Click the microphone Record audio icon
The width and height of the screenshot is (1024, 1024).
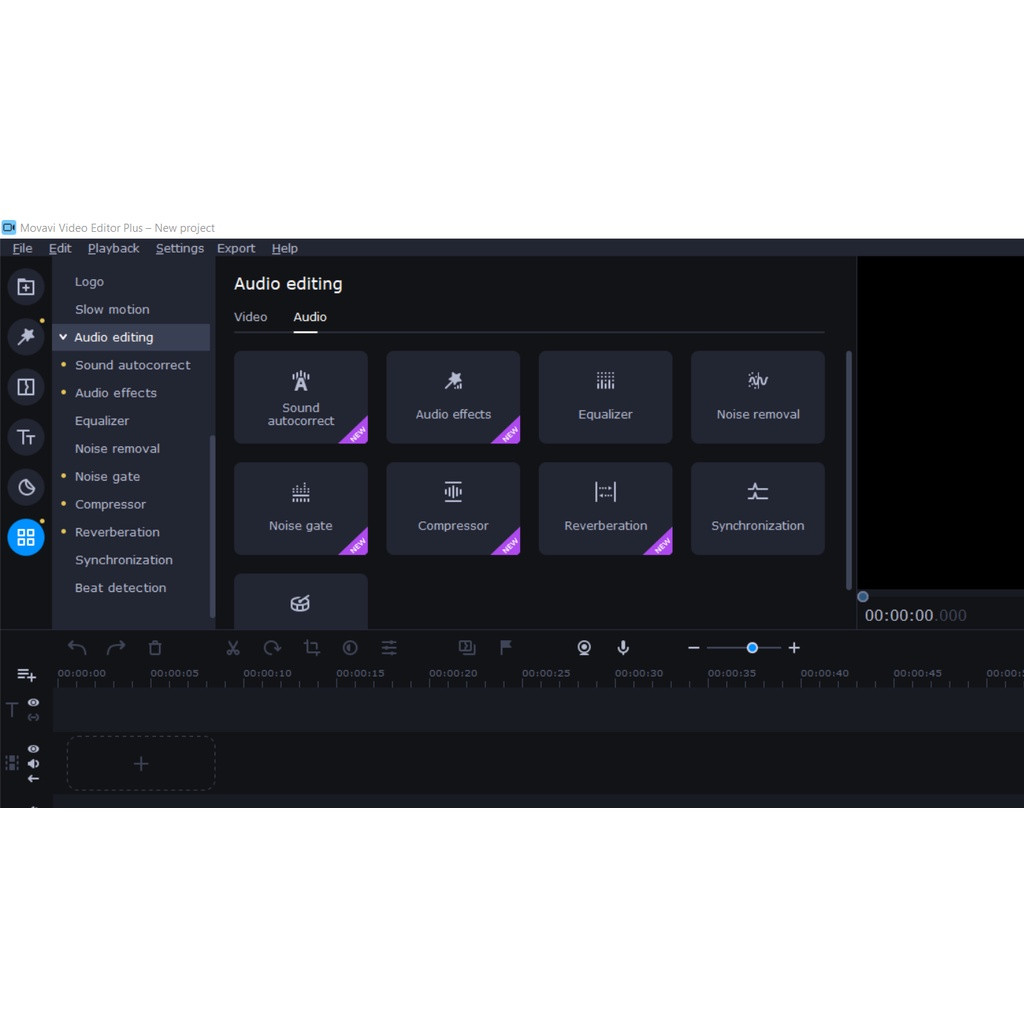pos(623,648)
